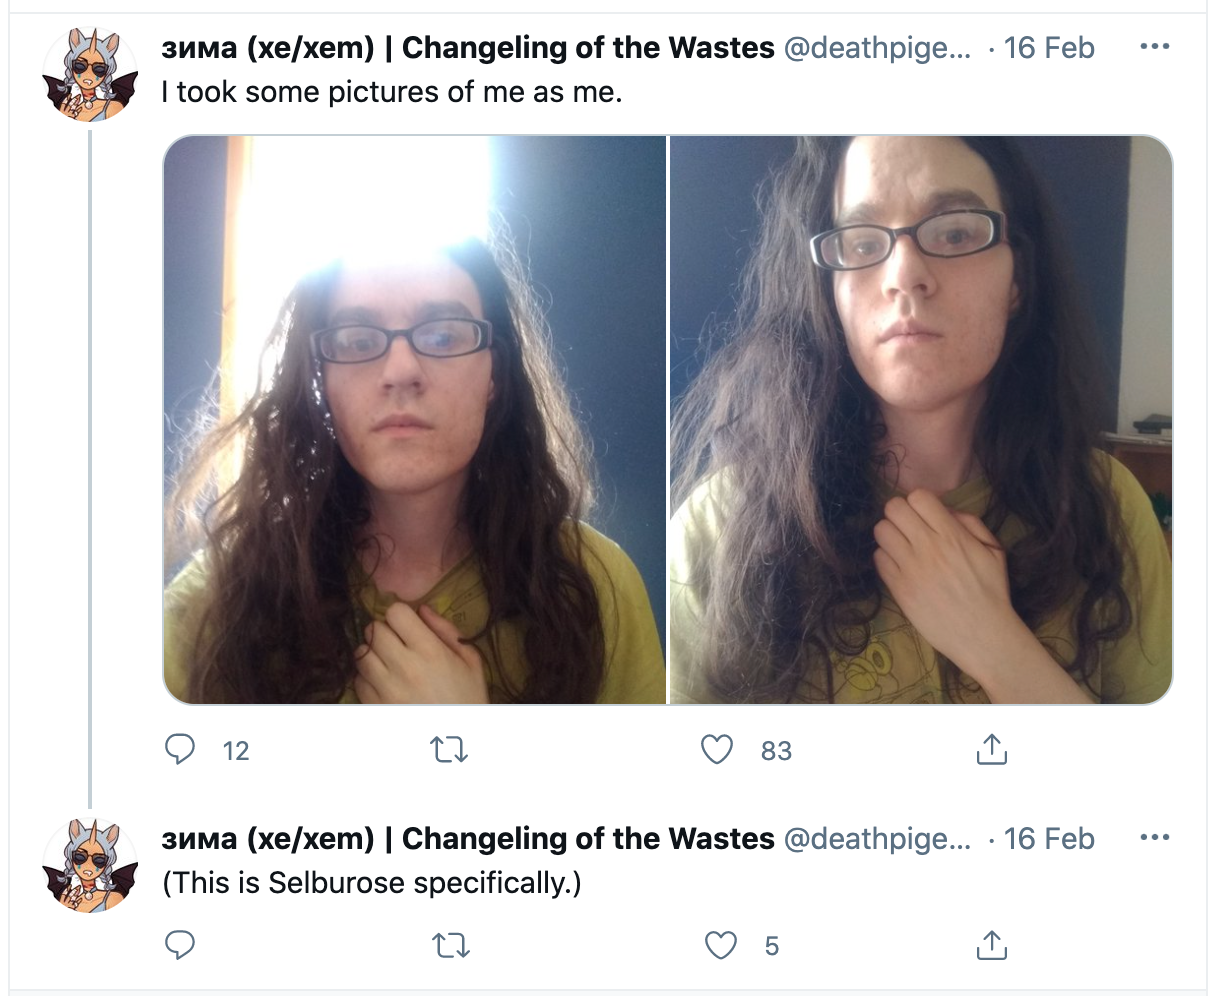1218x996 pixels.
Task: Open more options menu on first tweet
Action: (x=1154, y=47)
